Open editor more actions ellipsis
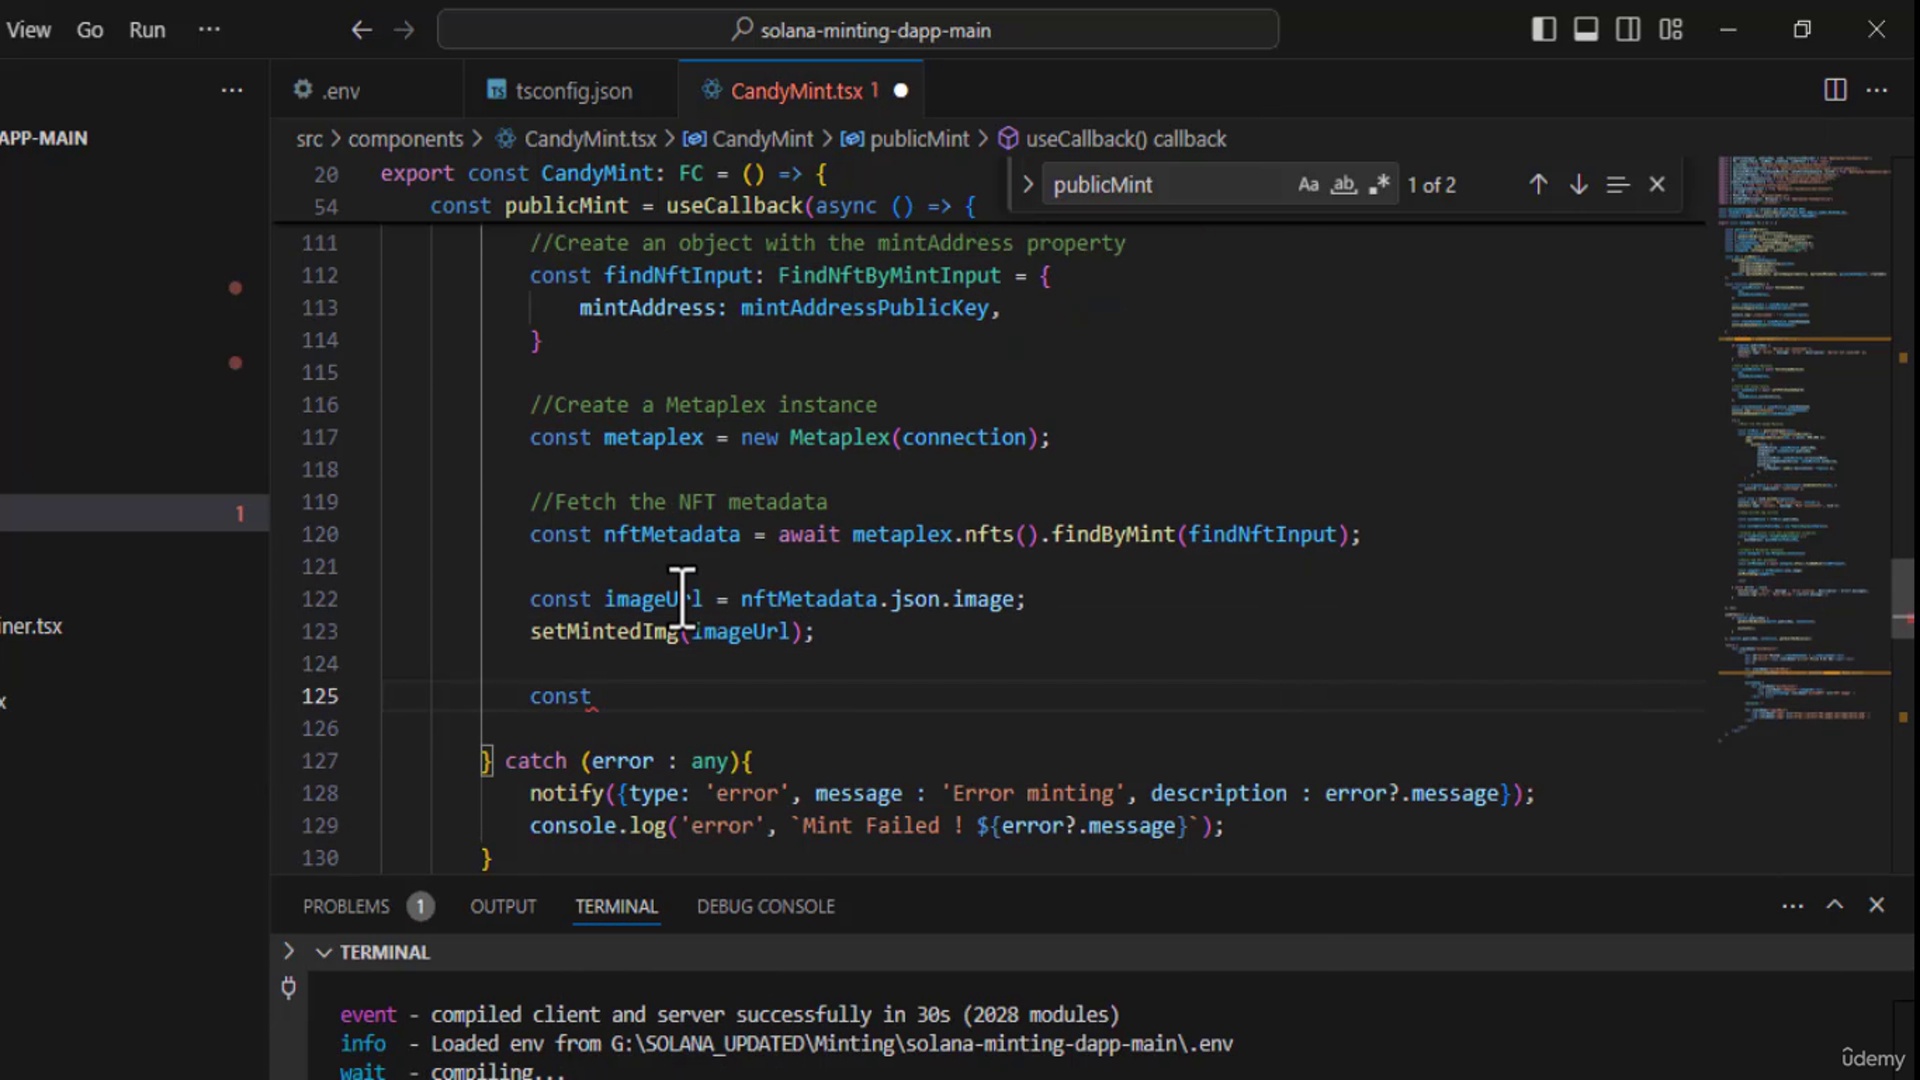The width and height of the screenshot is (1920, 1080). pos(1877,91)
